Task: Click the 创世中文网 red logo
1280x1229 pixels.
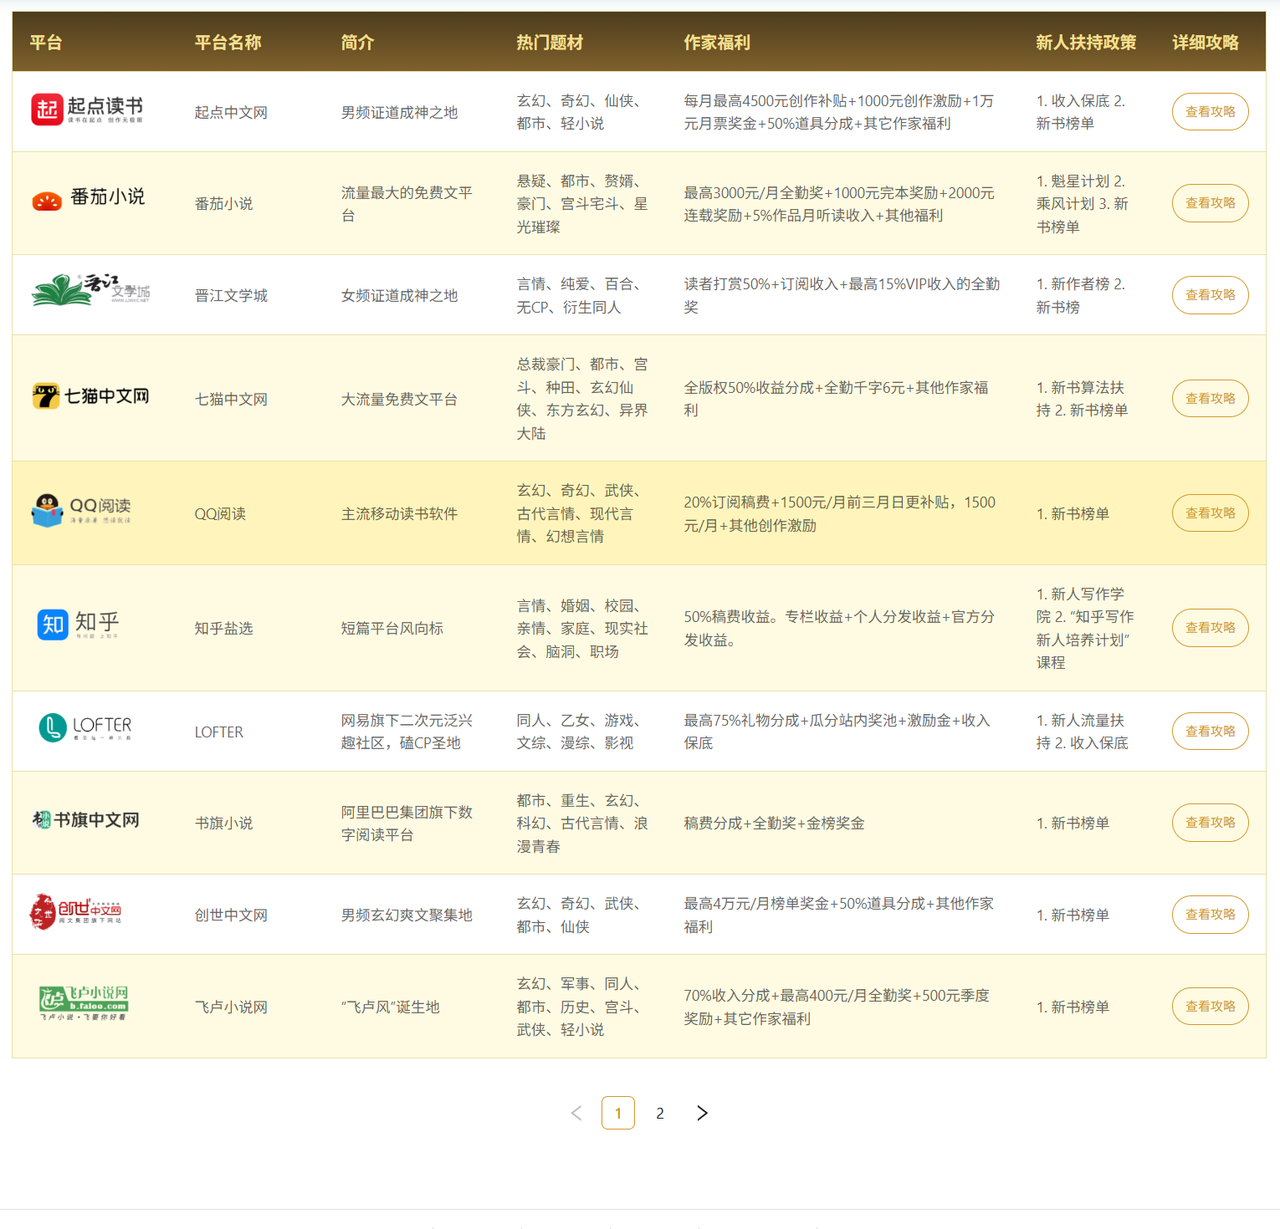Action: [76, 911]
